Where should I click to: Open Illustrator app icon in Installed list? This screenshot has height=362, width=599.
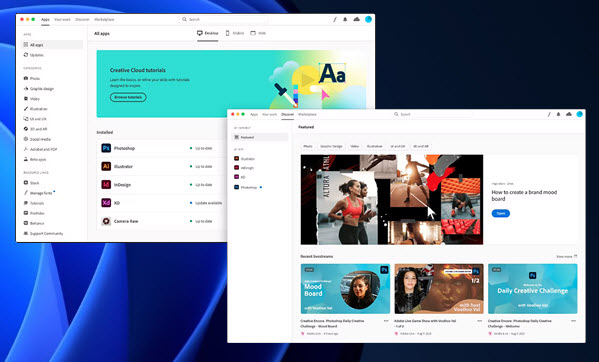(x=106, y=166)
